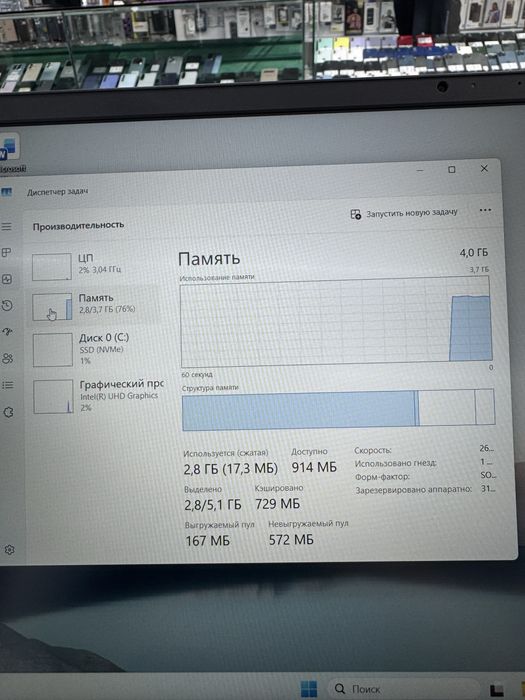Open the App history icon in sidebar

coord(7,306)
